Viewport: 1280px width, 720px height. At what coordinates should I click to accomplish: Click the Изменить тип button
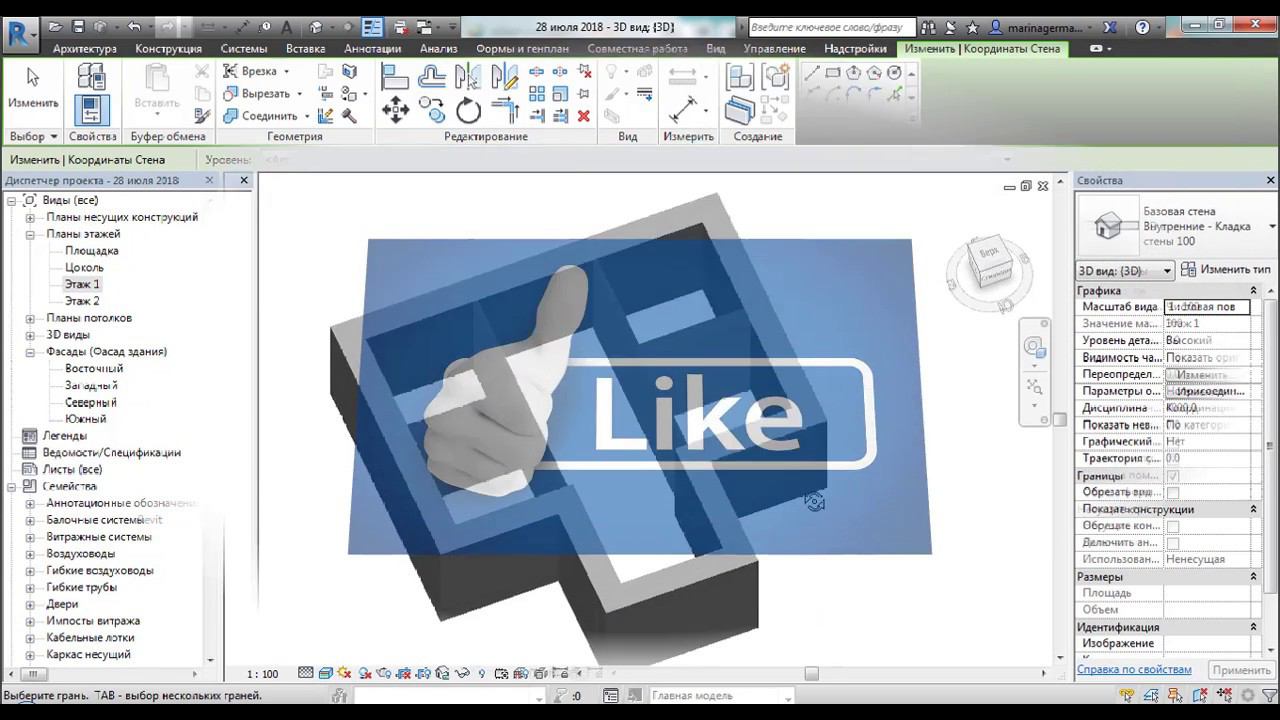coord(1225,270)
